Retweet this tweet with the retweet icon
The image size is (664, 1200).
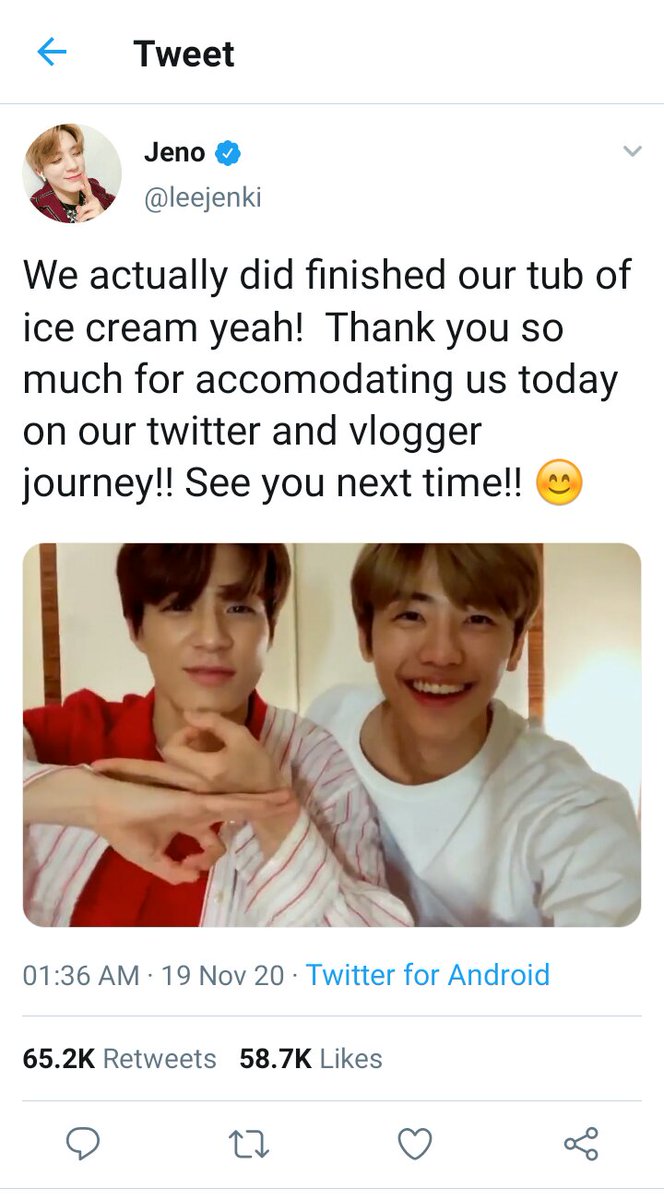point(248,1143)
